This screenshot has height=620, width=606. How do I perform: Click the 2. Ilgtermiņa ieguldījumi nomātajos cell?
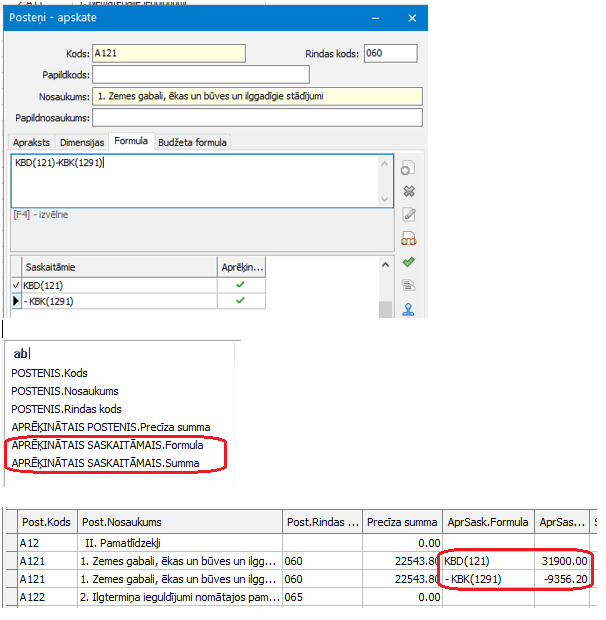coord(180,597)
